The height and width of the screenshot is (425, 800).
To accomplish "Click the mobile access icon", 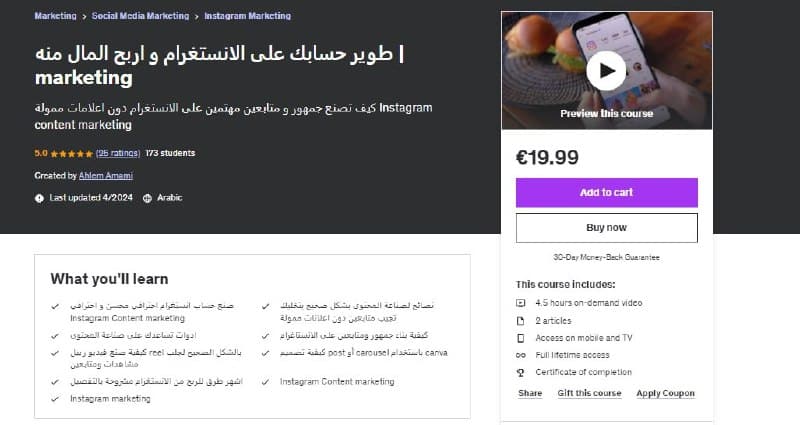I will (520, 338).
